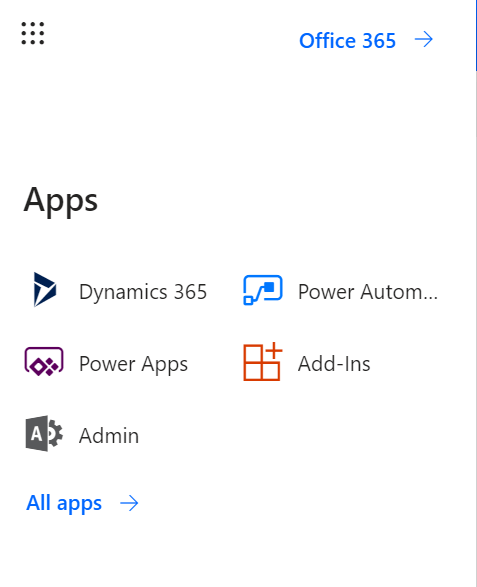Open the Office 365 link
Screen dimensions: 477x587
pyautogui.click(x=347, y=40)
